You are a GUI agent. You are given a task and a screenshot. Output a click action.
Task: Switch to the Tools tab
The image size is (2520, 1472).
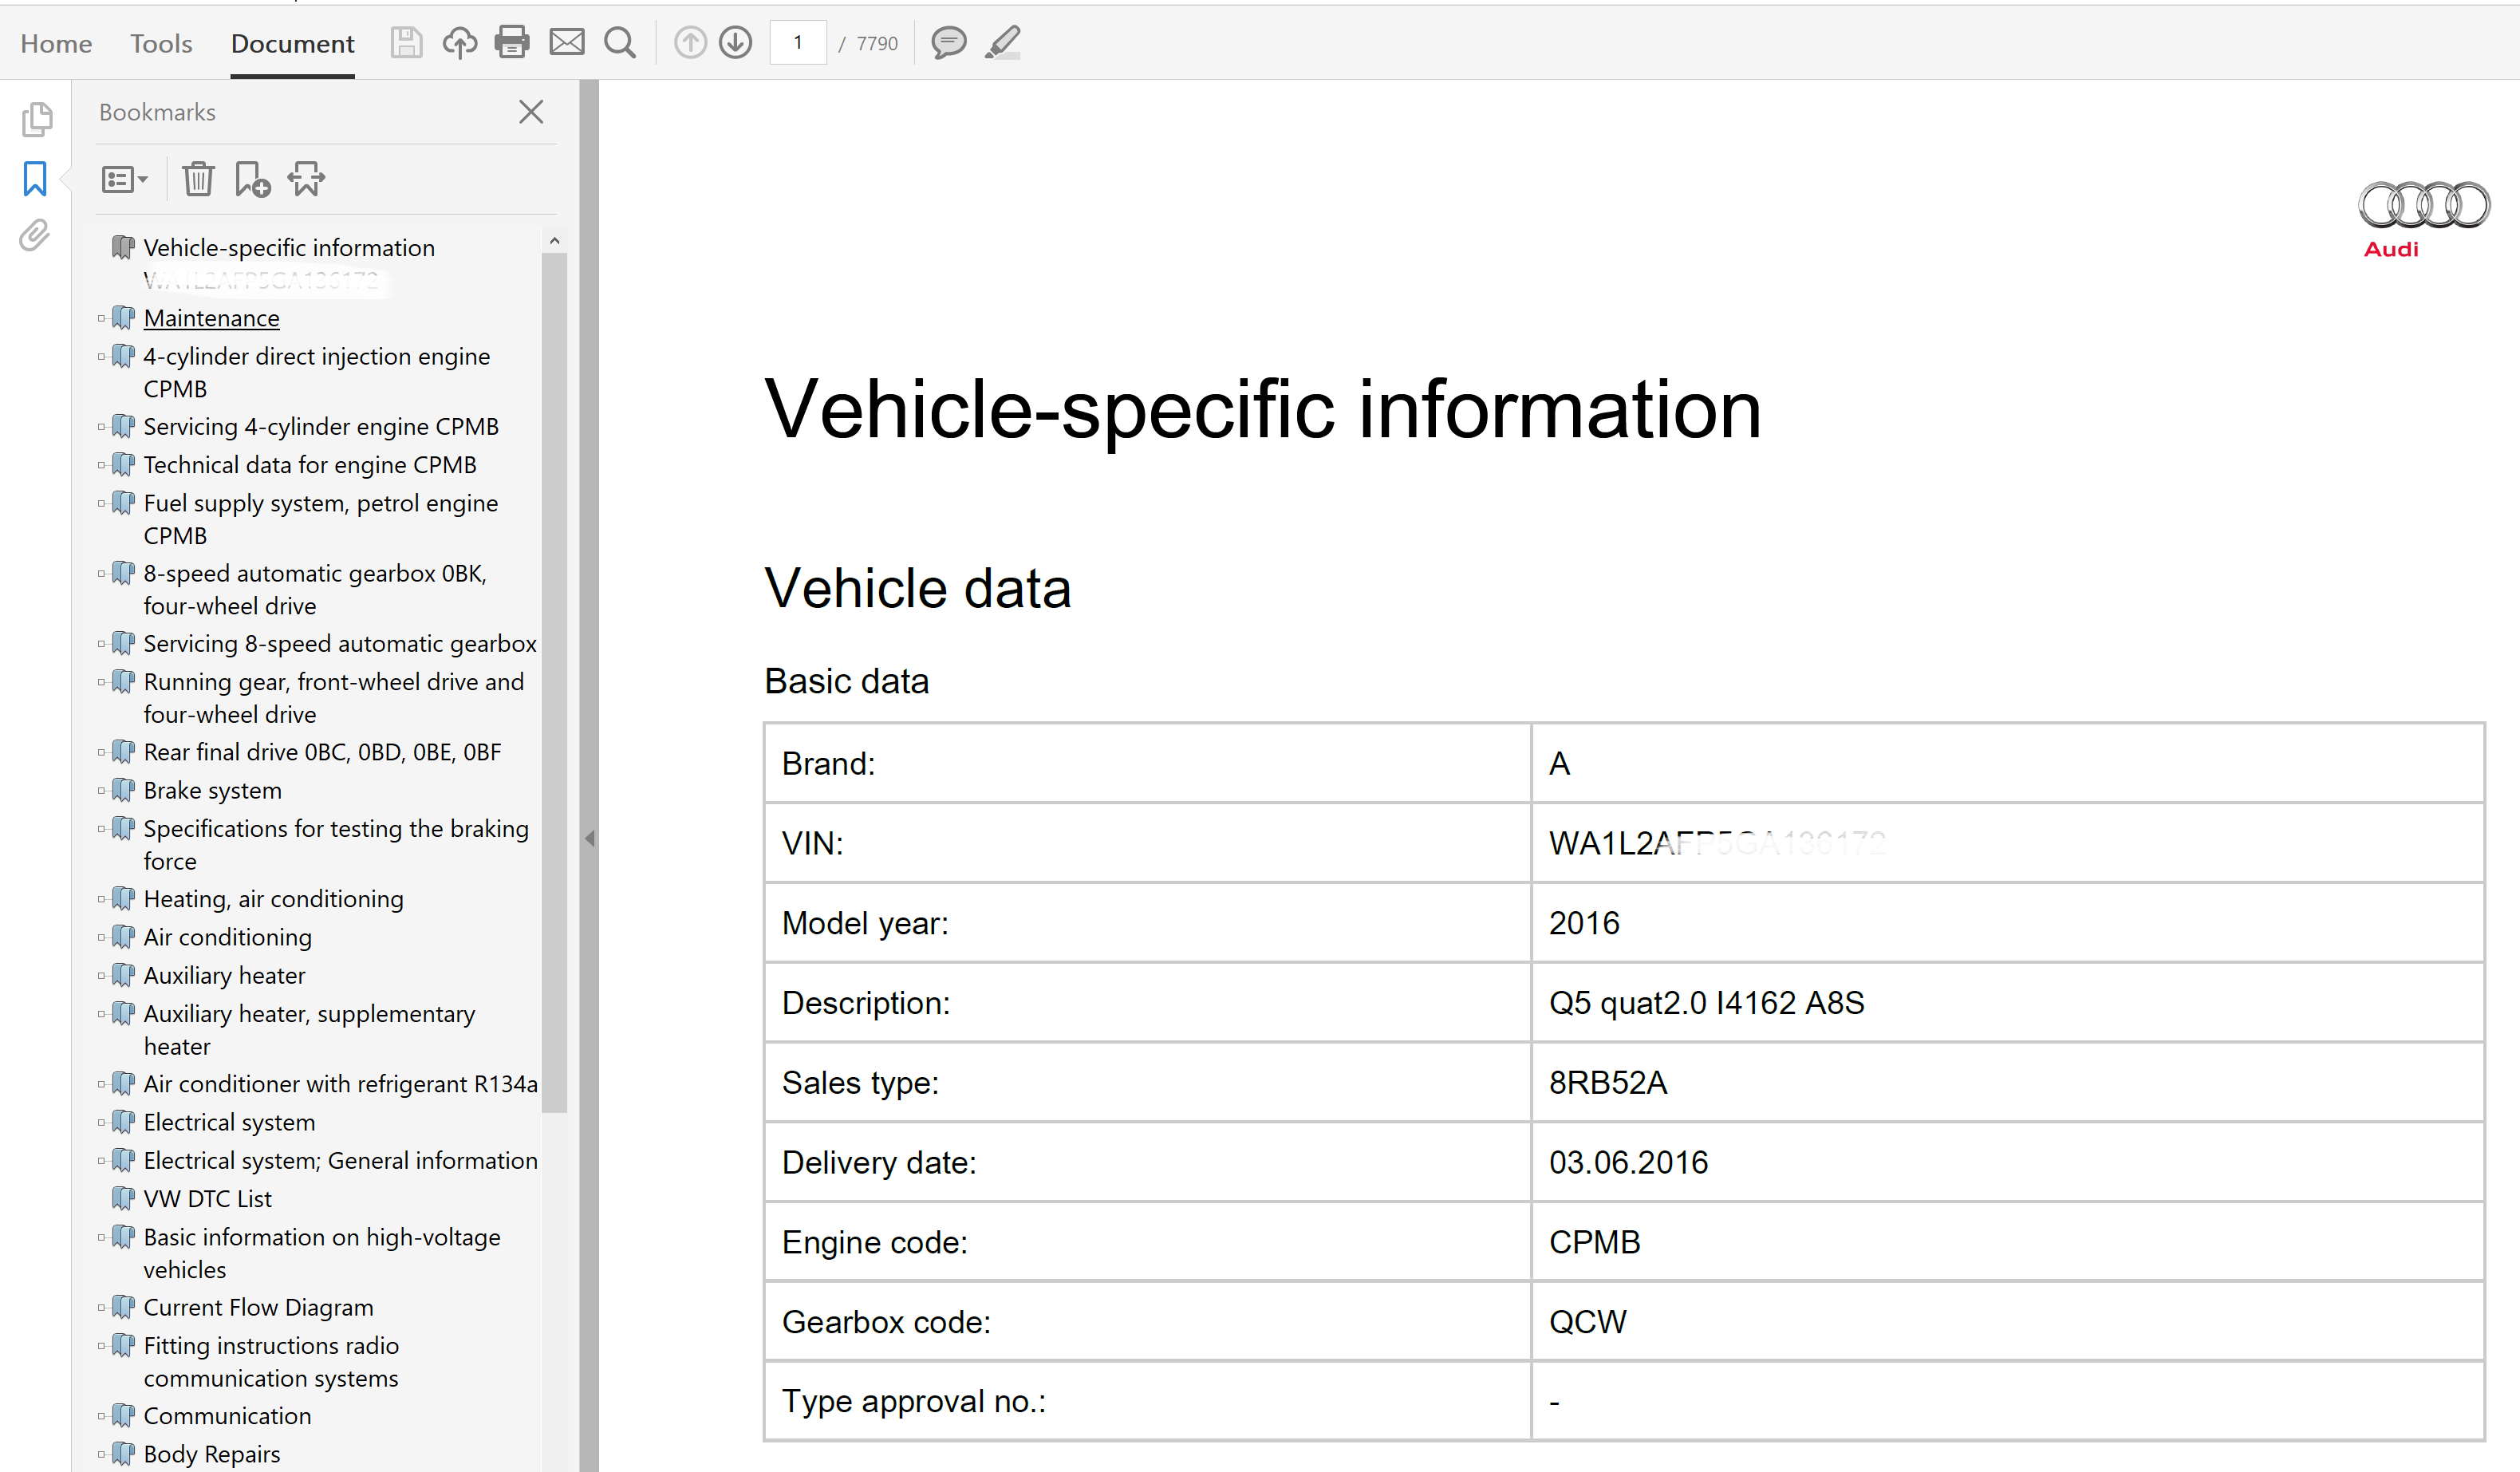click(161, 43)
